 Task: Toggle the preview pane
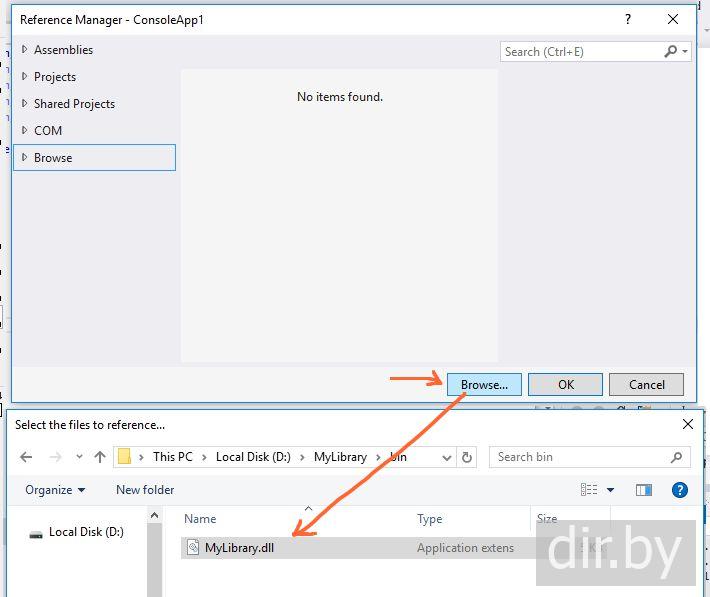coord(643,490)
